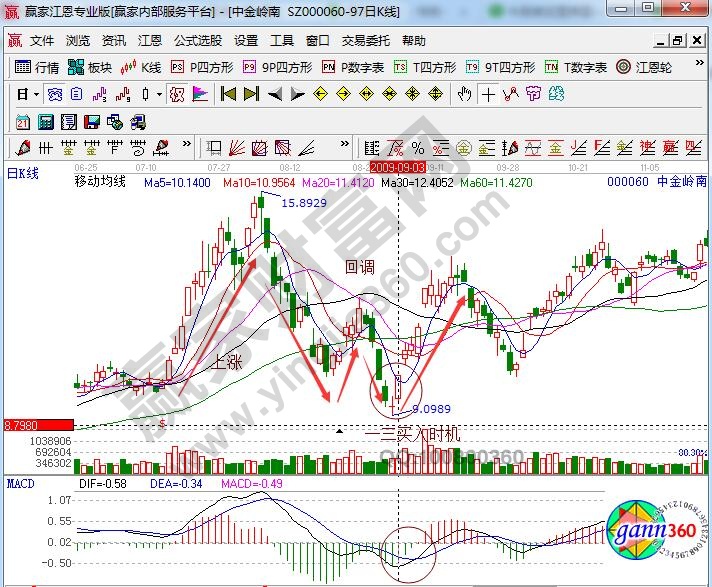Open the 浏览 menu
This screenshot has height=587, width=712.
click(78, 41)
